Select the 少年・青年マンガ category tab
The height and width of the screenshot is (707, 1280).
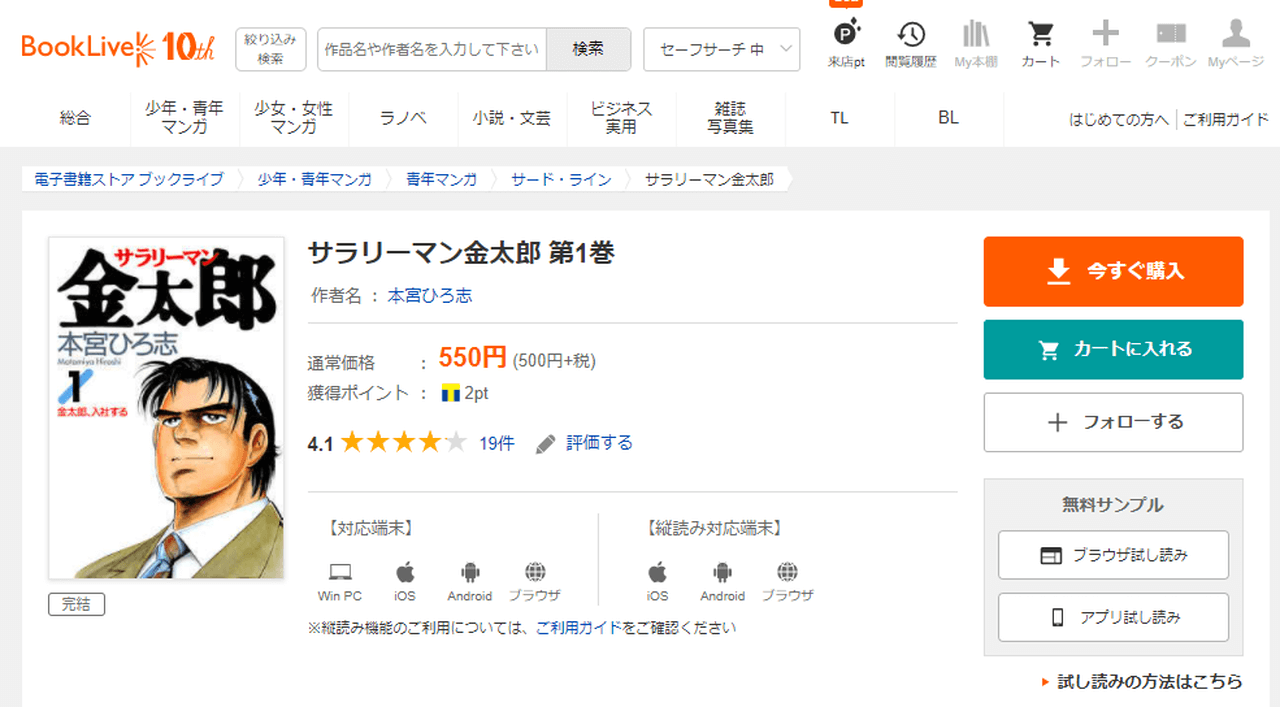184,117
